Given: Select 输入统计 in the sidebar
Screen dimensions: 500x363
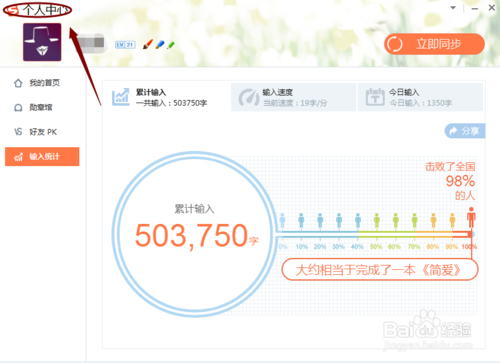Looking at the screenshot, I should (x=42, y=157).
